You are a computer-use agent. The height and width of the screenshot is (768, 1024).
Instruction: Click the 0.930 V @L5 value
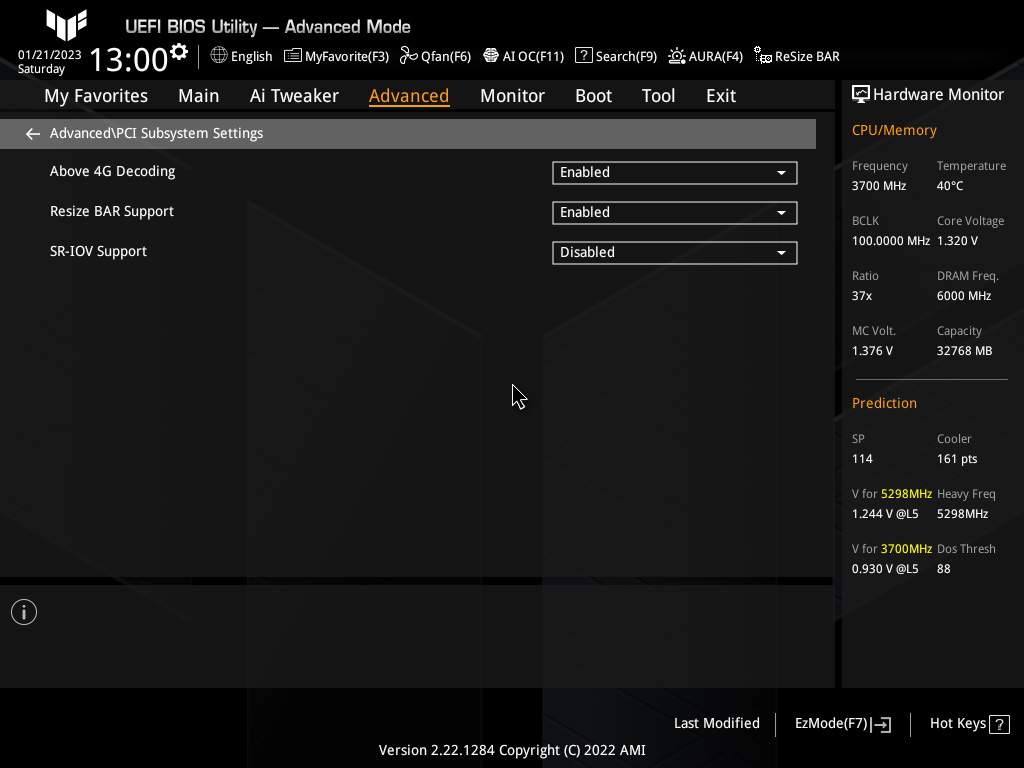pos(885,569)
